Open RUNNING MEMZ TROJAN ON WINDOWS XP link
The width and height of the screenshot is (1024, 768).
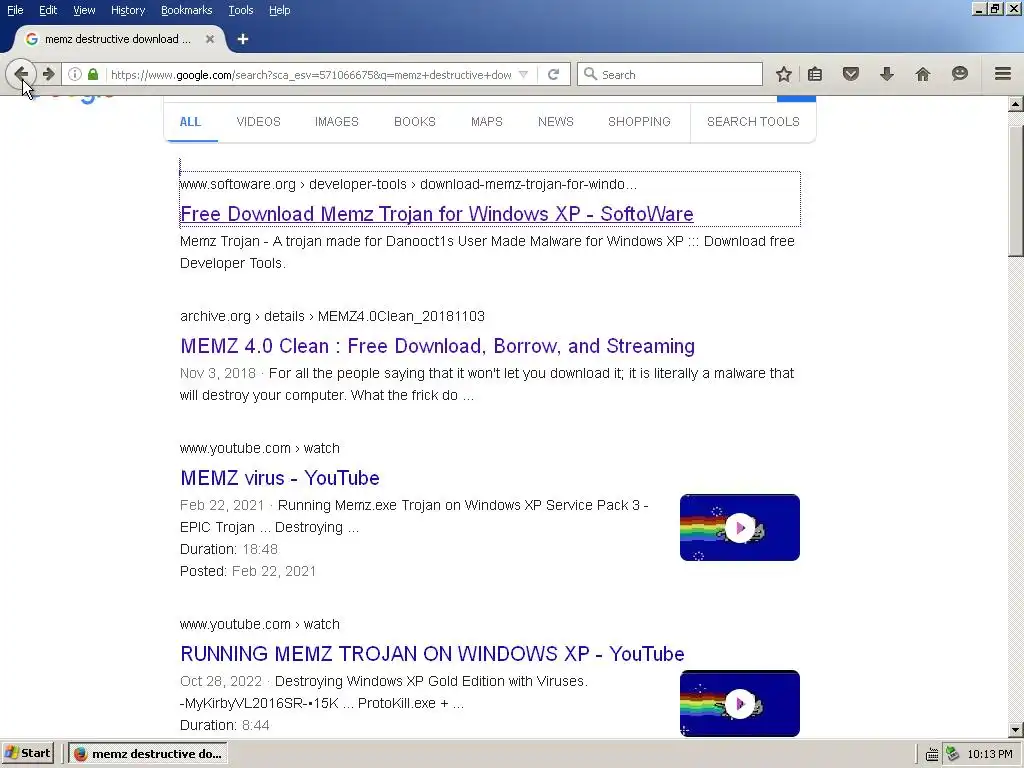[432, 653]
